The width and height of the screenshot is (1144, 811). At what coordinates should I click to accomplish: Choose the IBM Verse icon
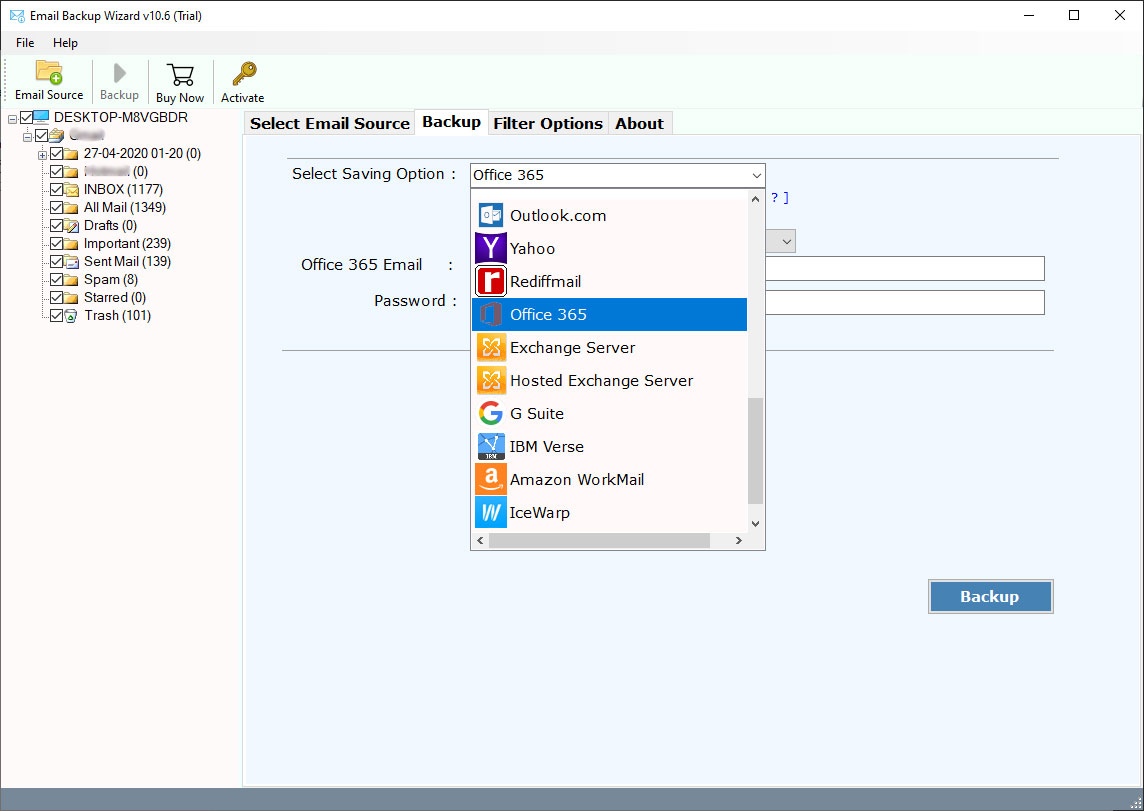[490, 446]
